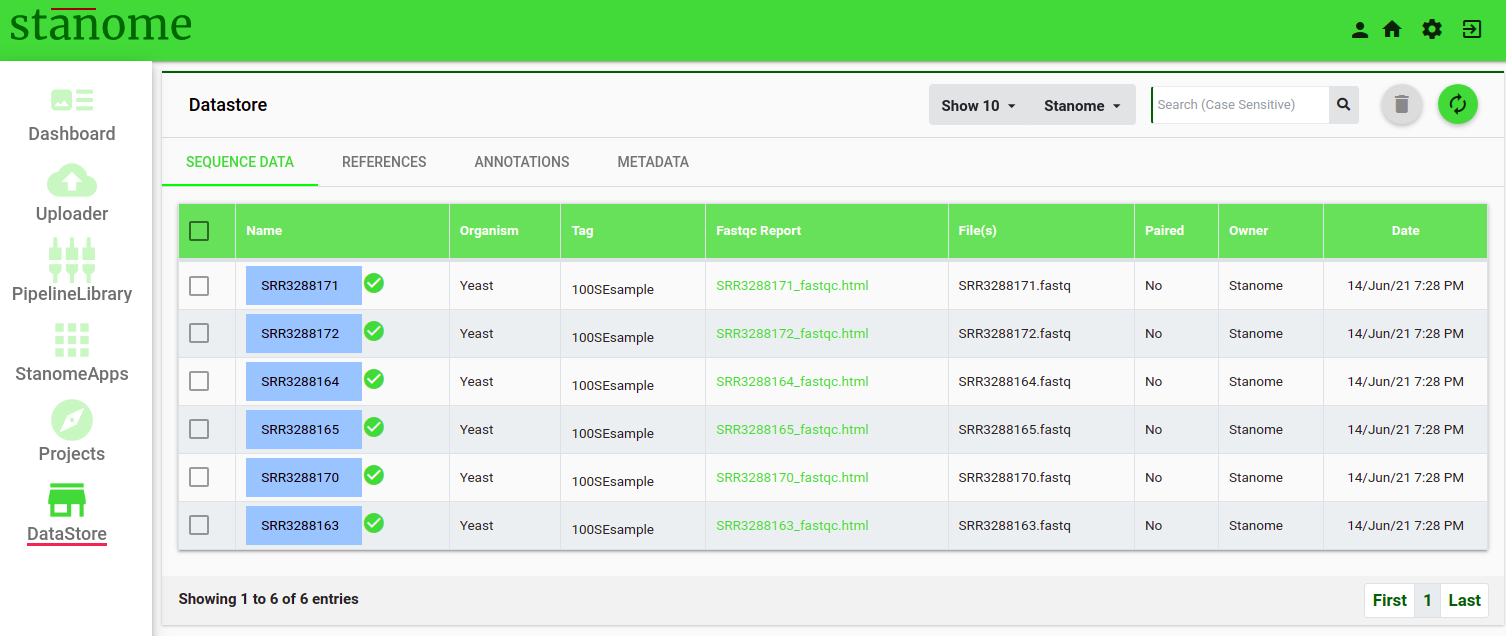Image resolution: width=1506 pixels, height=636 pixels.
Task: Tick checkbox for row SRR3288172
Action: (199, 333)
